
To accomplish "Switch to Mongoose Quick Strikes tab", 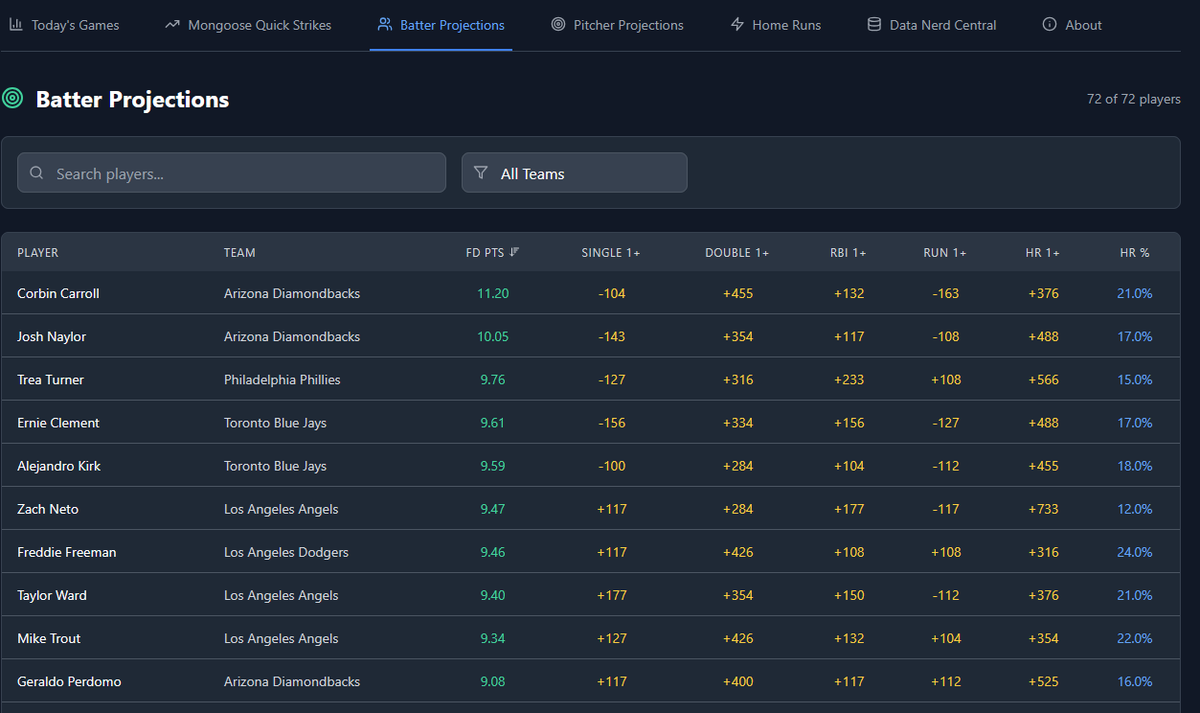I will coord(248,25).
